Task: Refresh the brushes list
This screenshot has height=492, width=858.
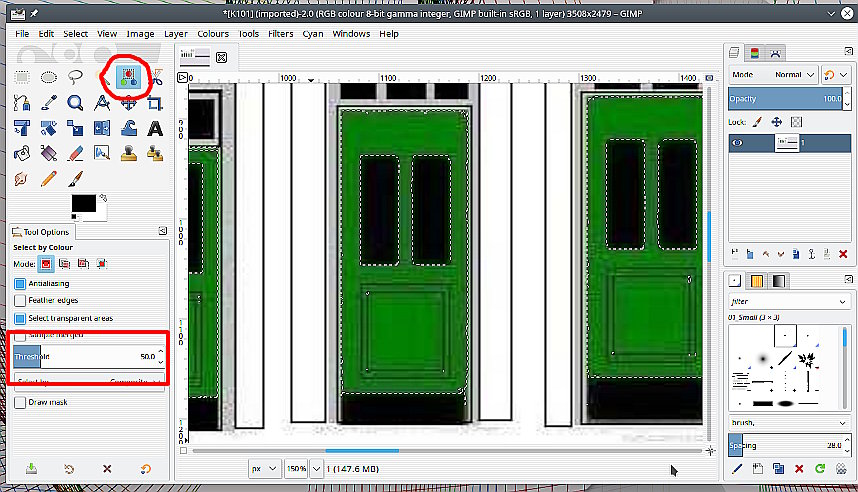Action: tap(819, 468)
